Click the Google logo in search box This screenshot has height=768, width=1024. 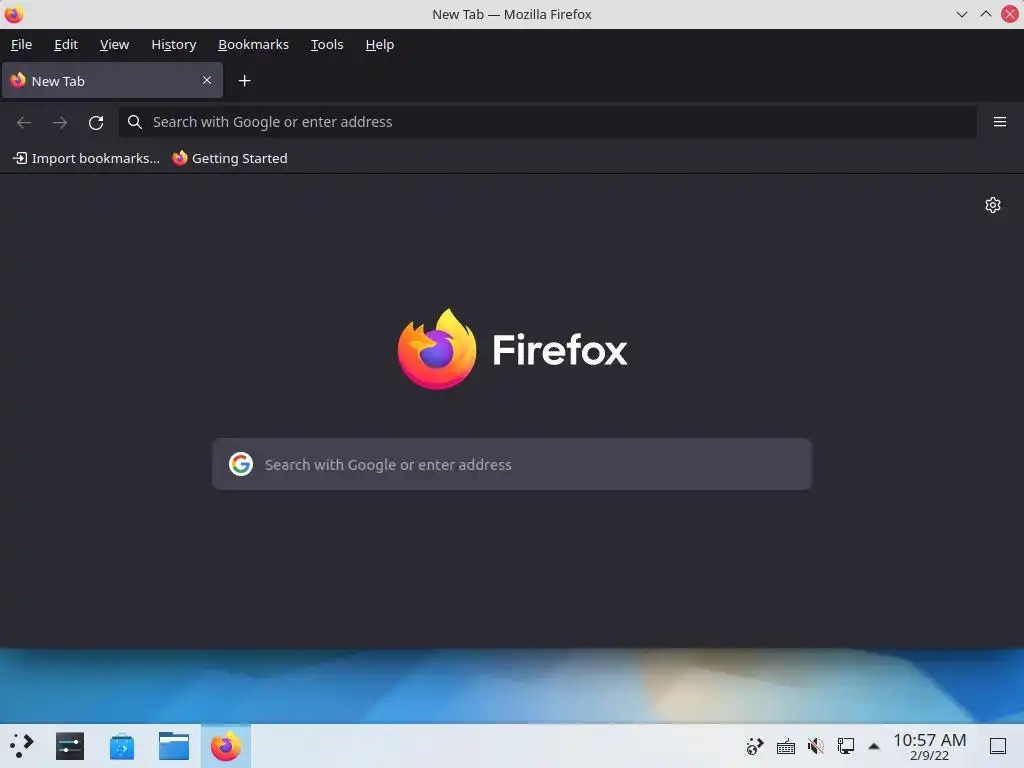240,464
